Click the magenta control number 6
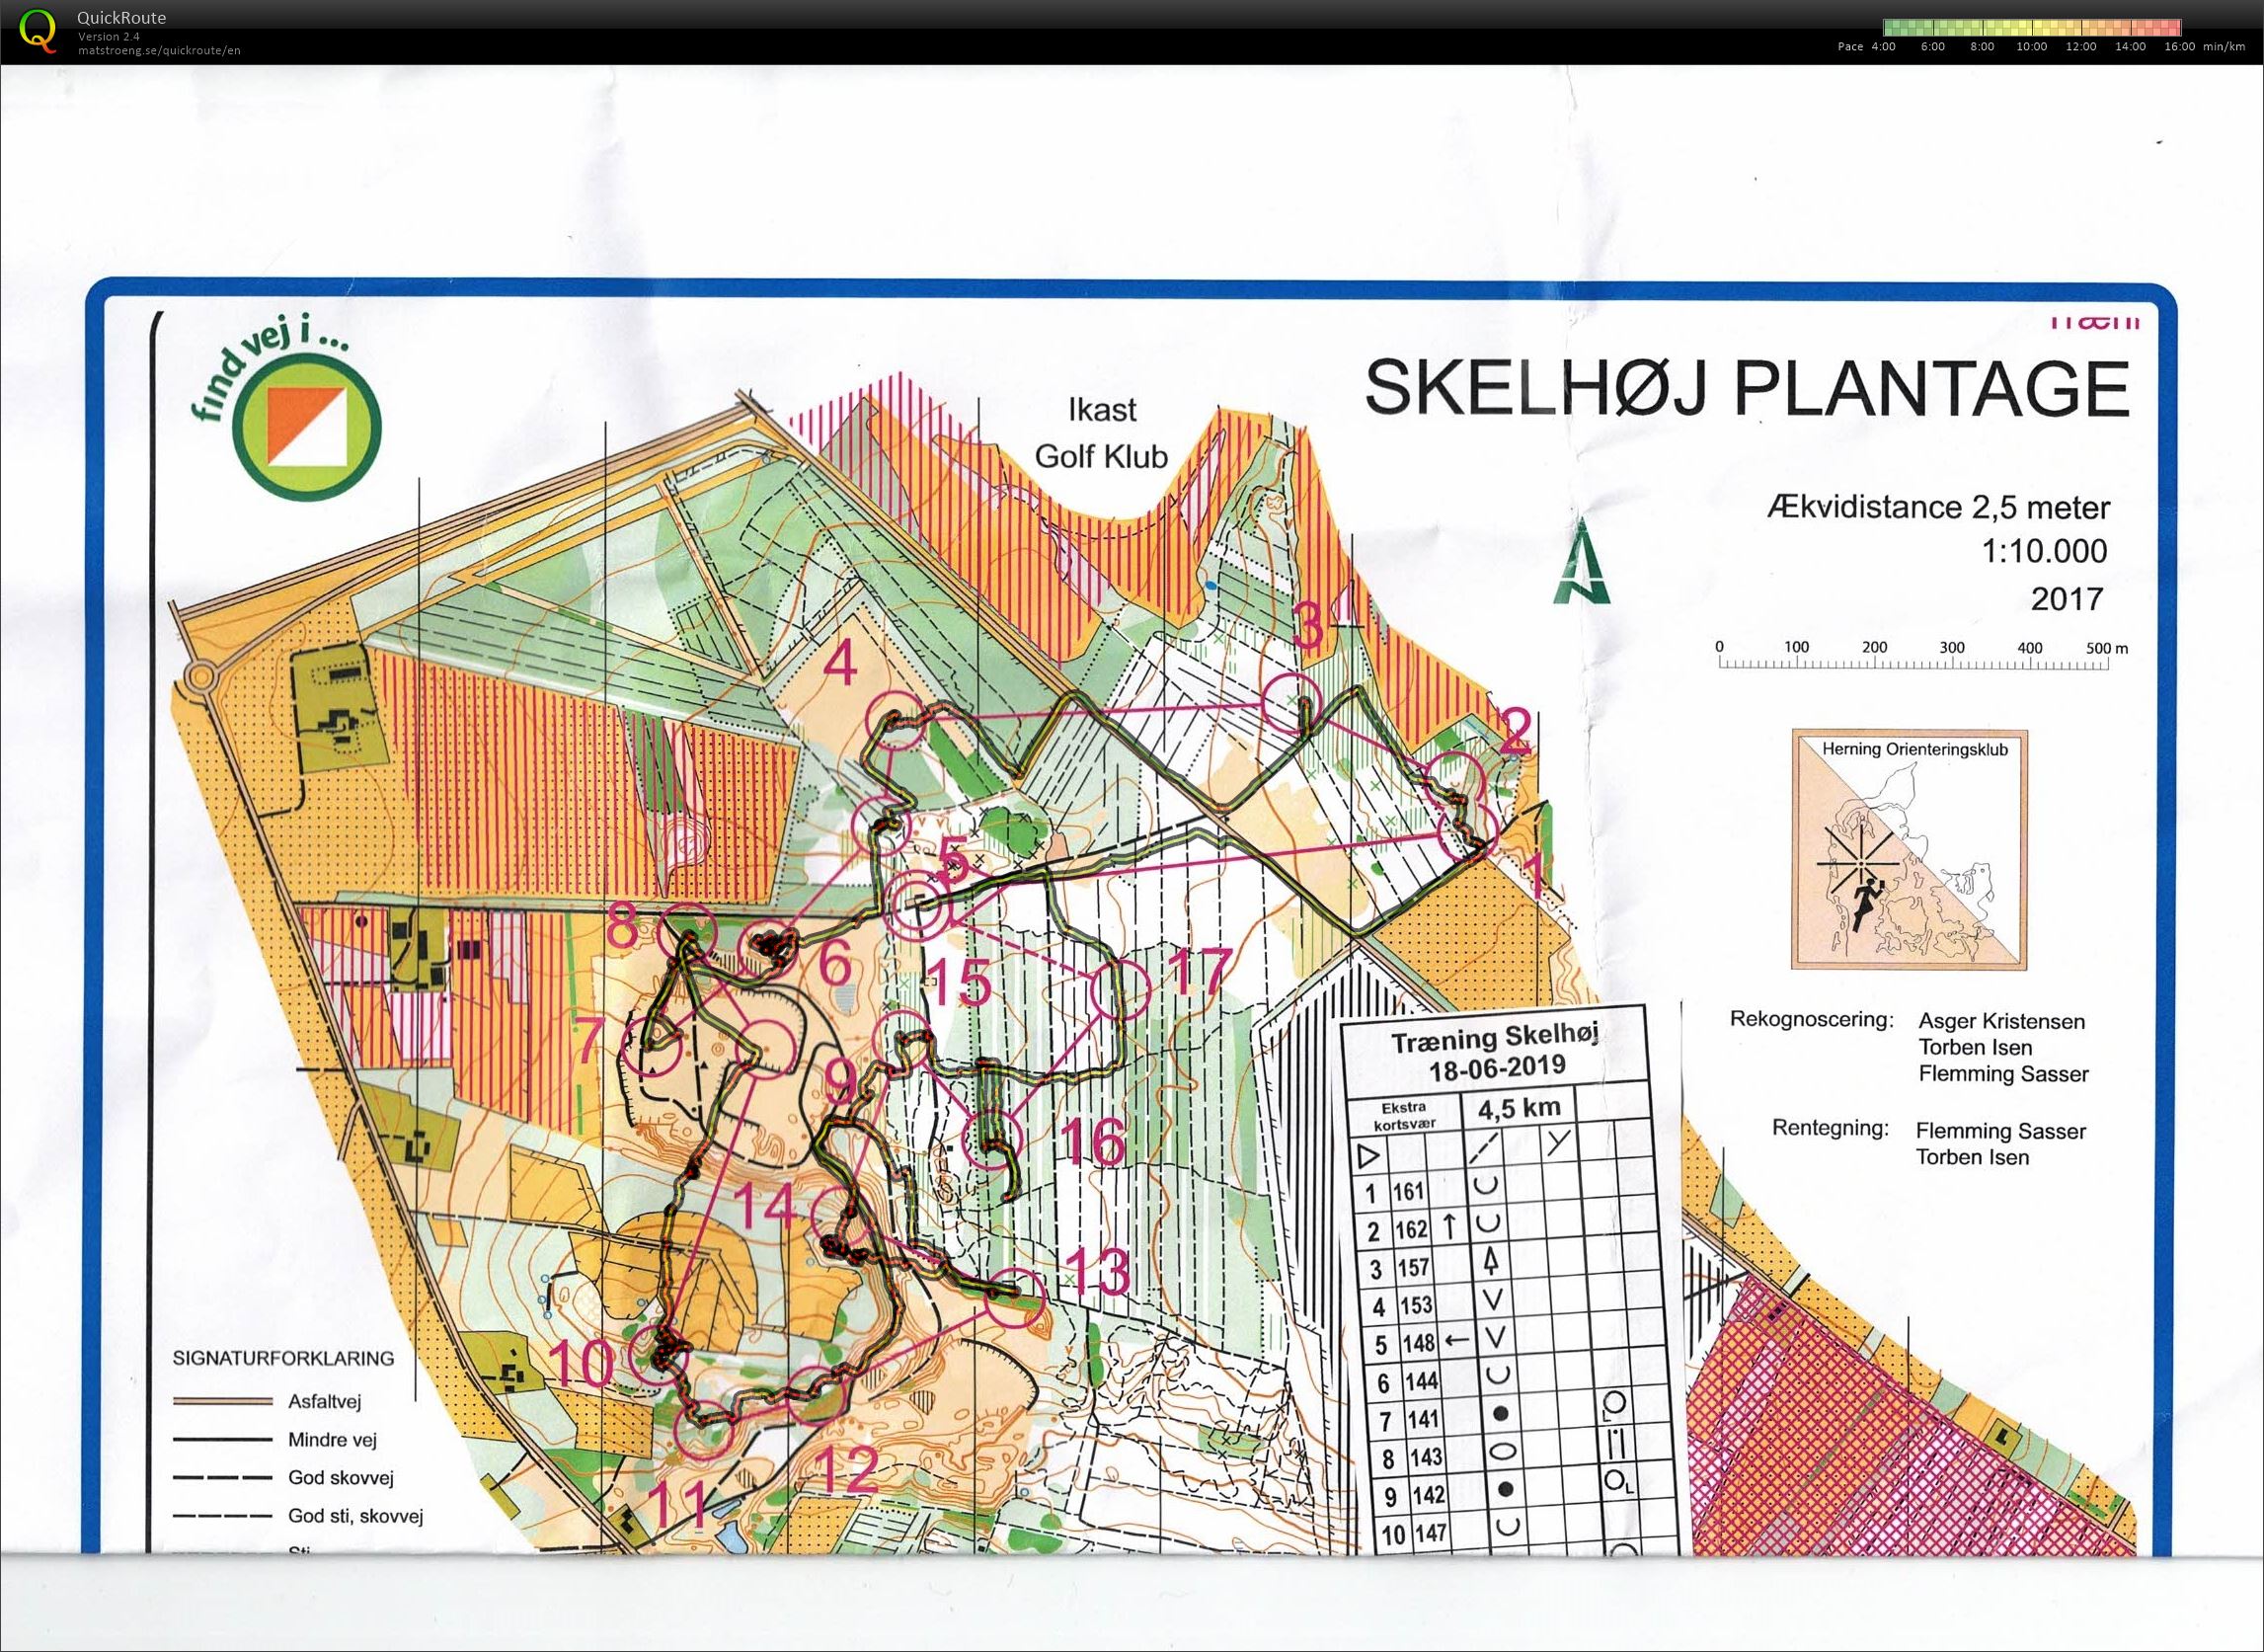 click(x=835, y=964)
